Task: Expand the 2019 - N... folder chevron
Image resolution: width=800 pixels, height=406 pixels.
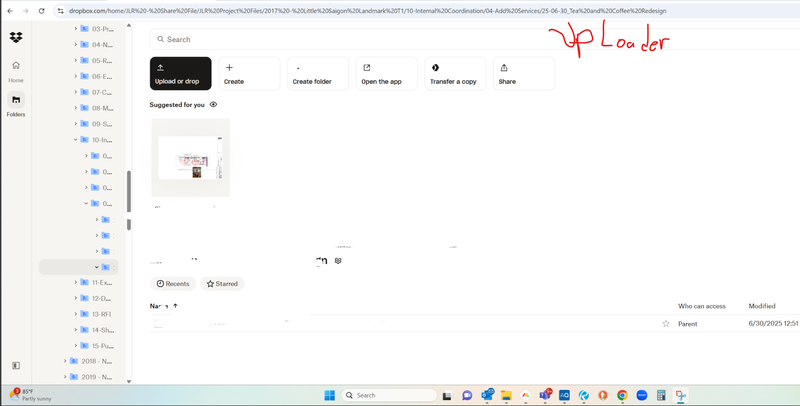Action: click(65, 377)
